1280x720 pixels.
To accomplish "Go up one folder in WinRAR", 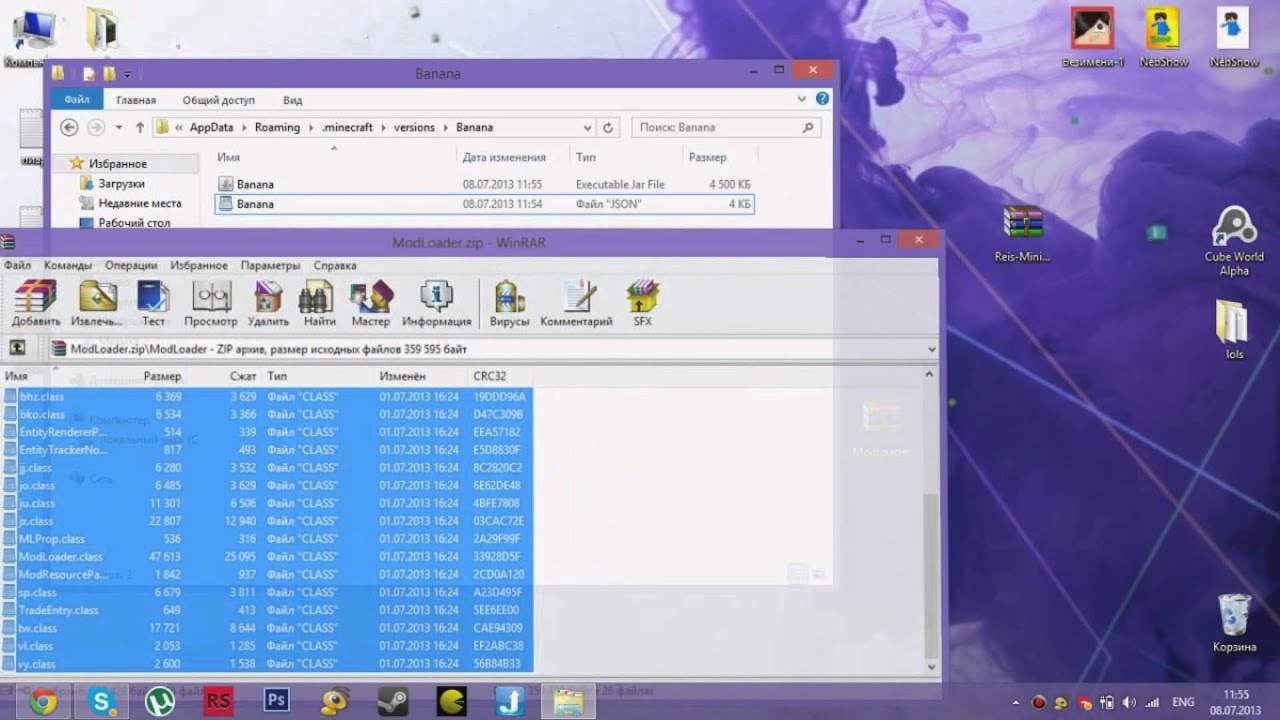I will pos(17,348).
